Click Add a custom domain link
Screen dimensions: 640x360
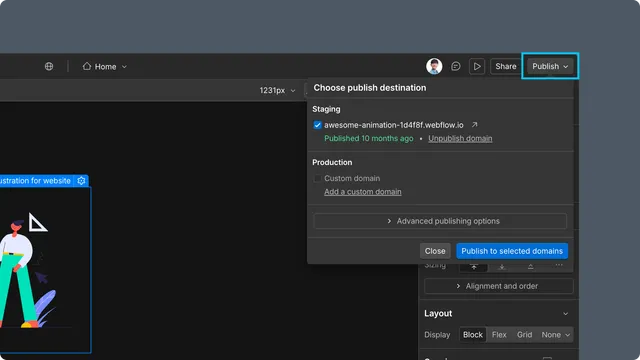[x=362, y=192]
